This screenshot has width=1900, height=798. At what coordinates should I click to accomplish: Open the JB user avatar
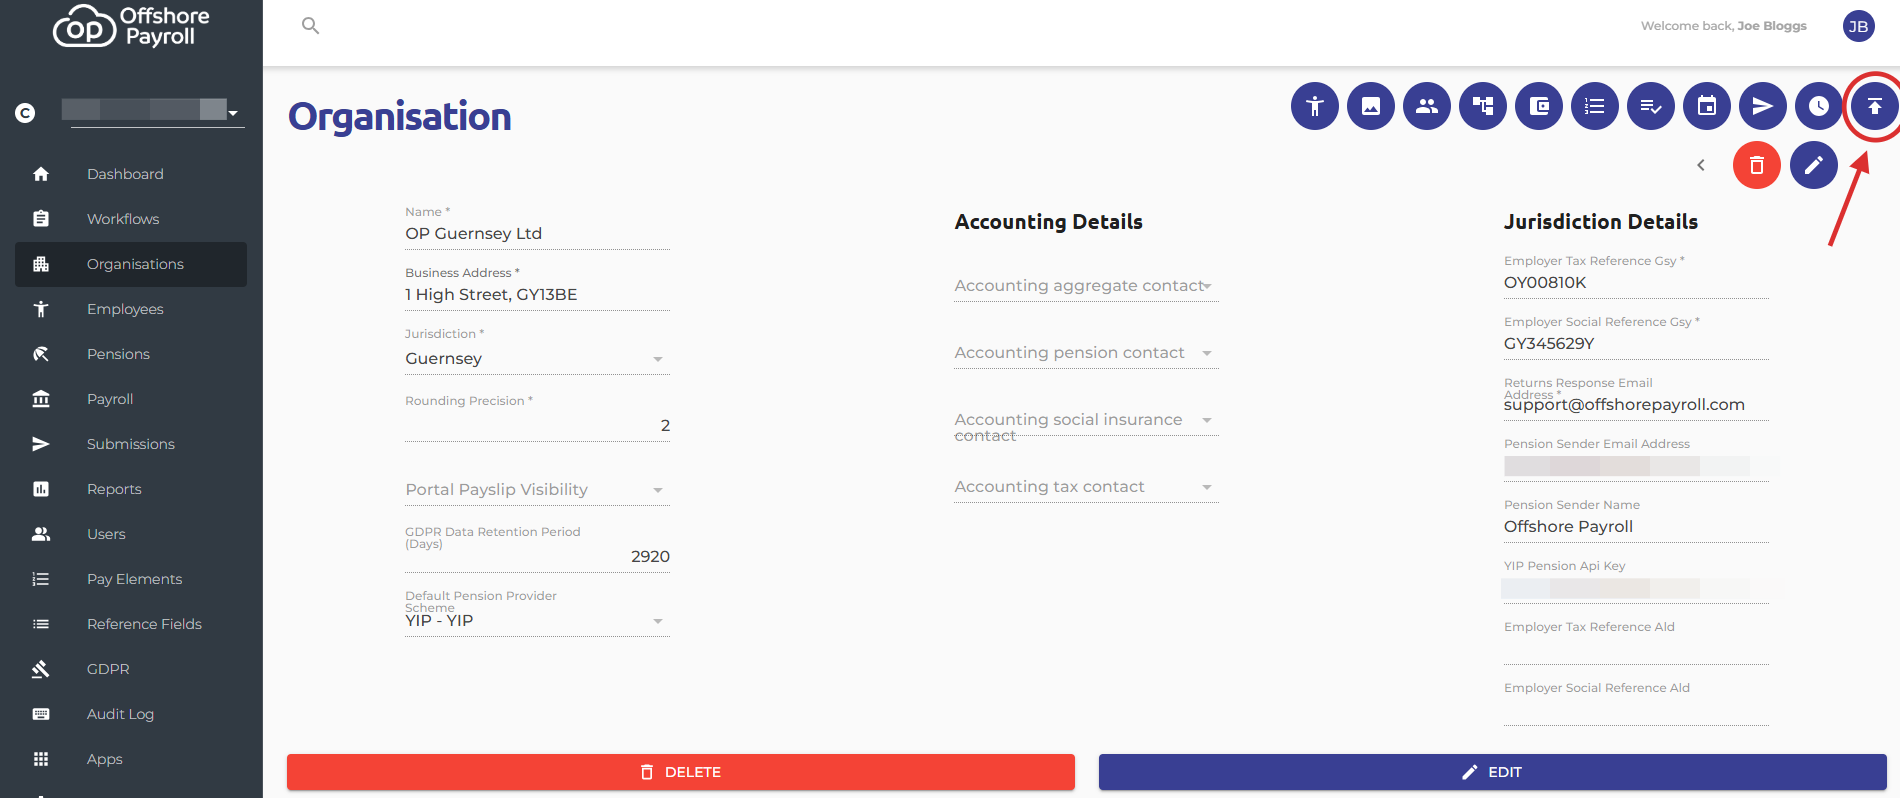pyautogui.click(x=1859, y=26)
